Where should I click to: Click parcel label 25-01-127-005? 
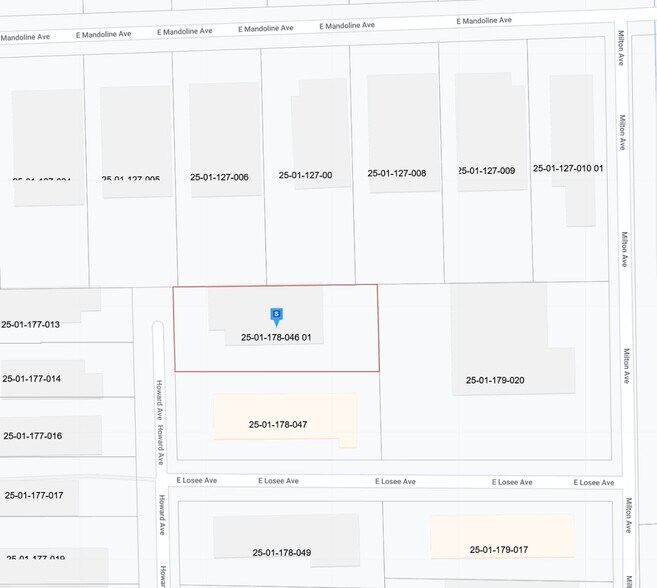131,180
